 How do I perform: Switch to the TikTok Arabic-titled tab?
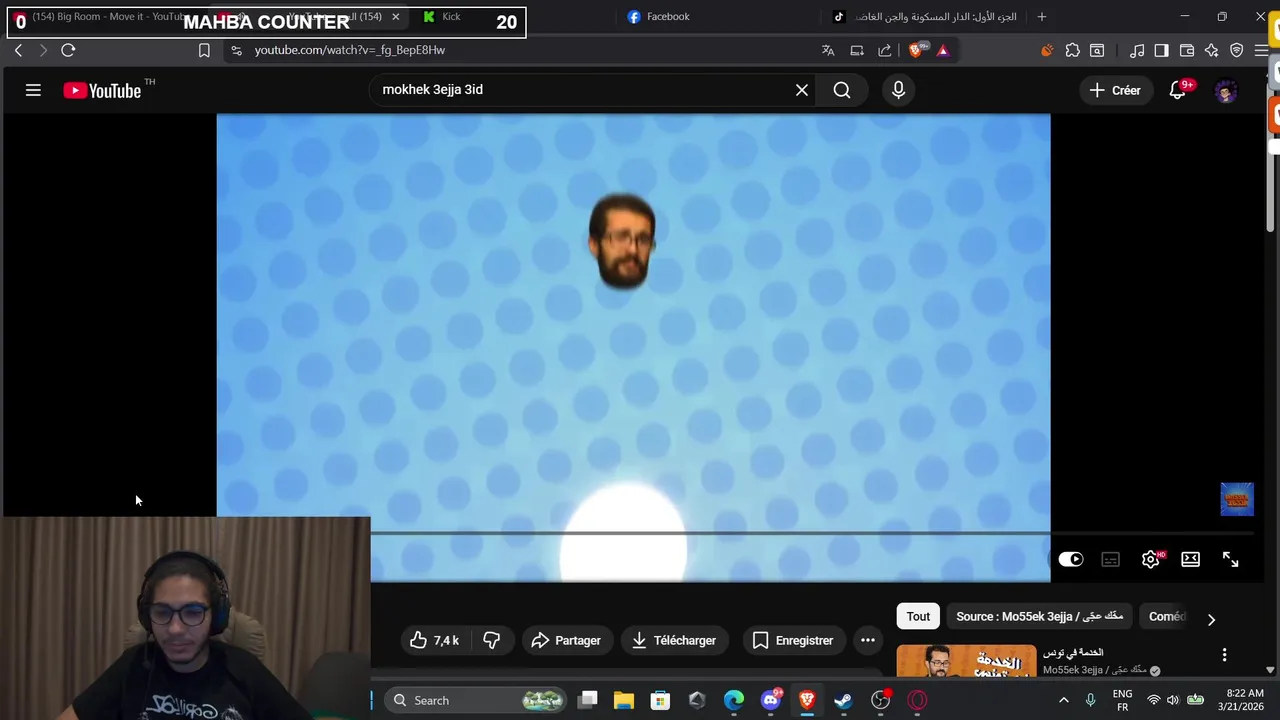(x=925, y=16)
